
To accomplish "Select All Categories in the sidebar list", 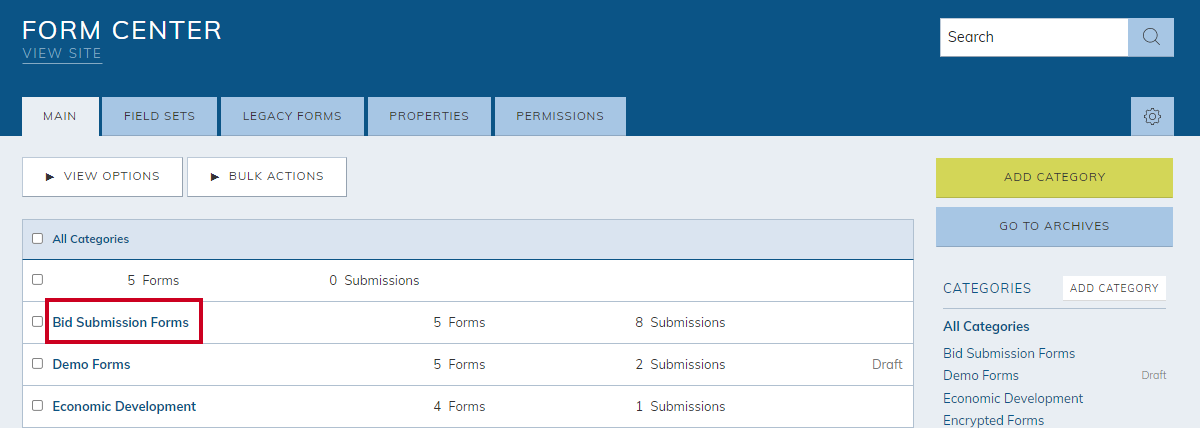I will 986,326.
